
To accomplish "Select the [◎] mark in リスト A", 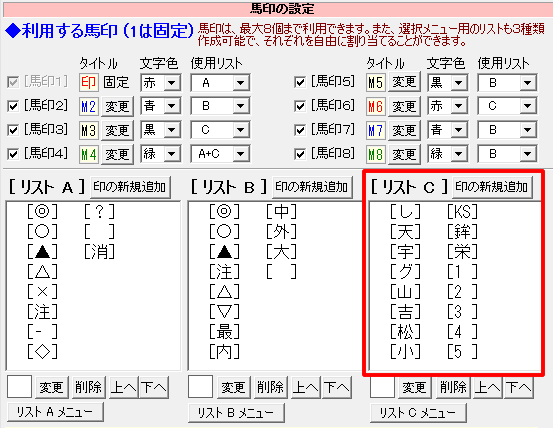I will [42, 212].
